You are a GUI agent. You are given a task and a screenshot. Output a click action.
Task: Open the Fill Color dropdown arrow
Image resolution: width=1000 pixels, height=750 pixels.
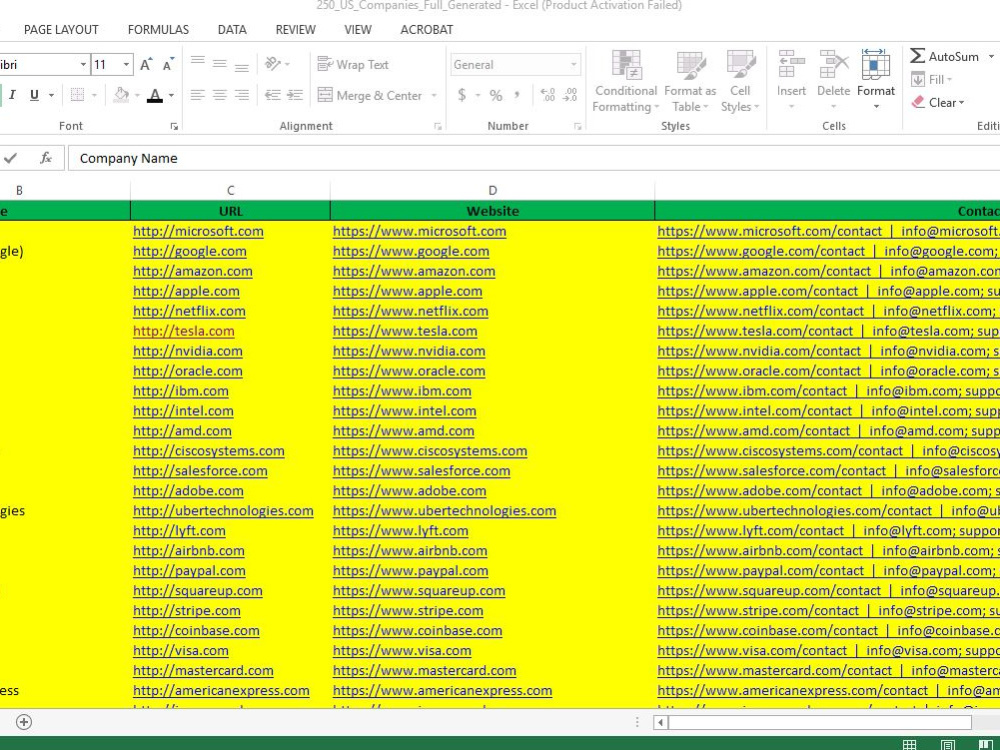tap(137, 96)
